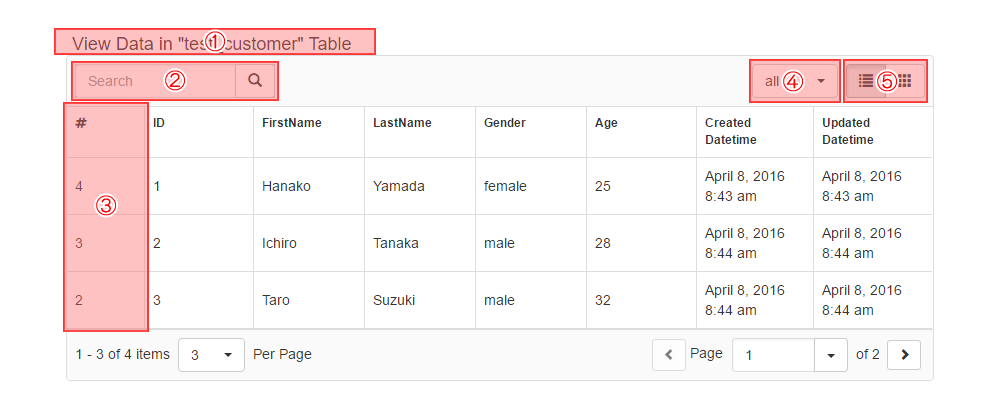Viewport: 1000px width, 410px height.
Task: Go to the previous page arrow
Action: pos(668,355)
